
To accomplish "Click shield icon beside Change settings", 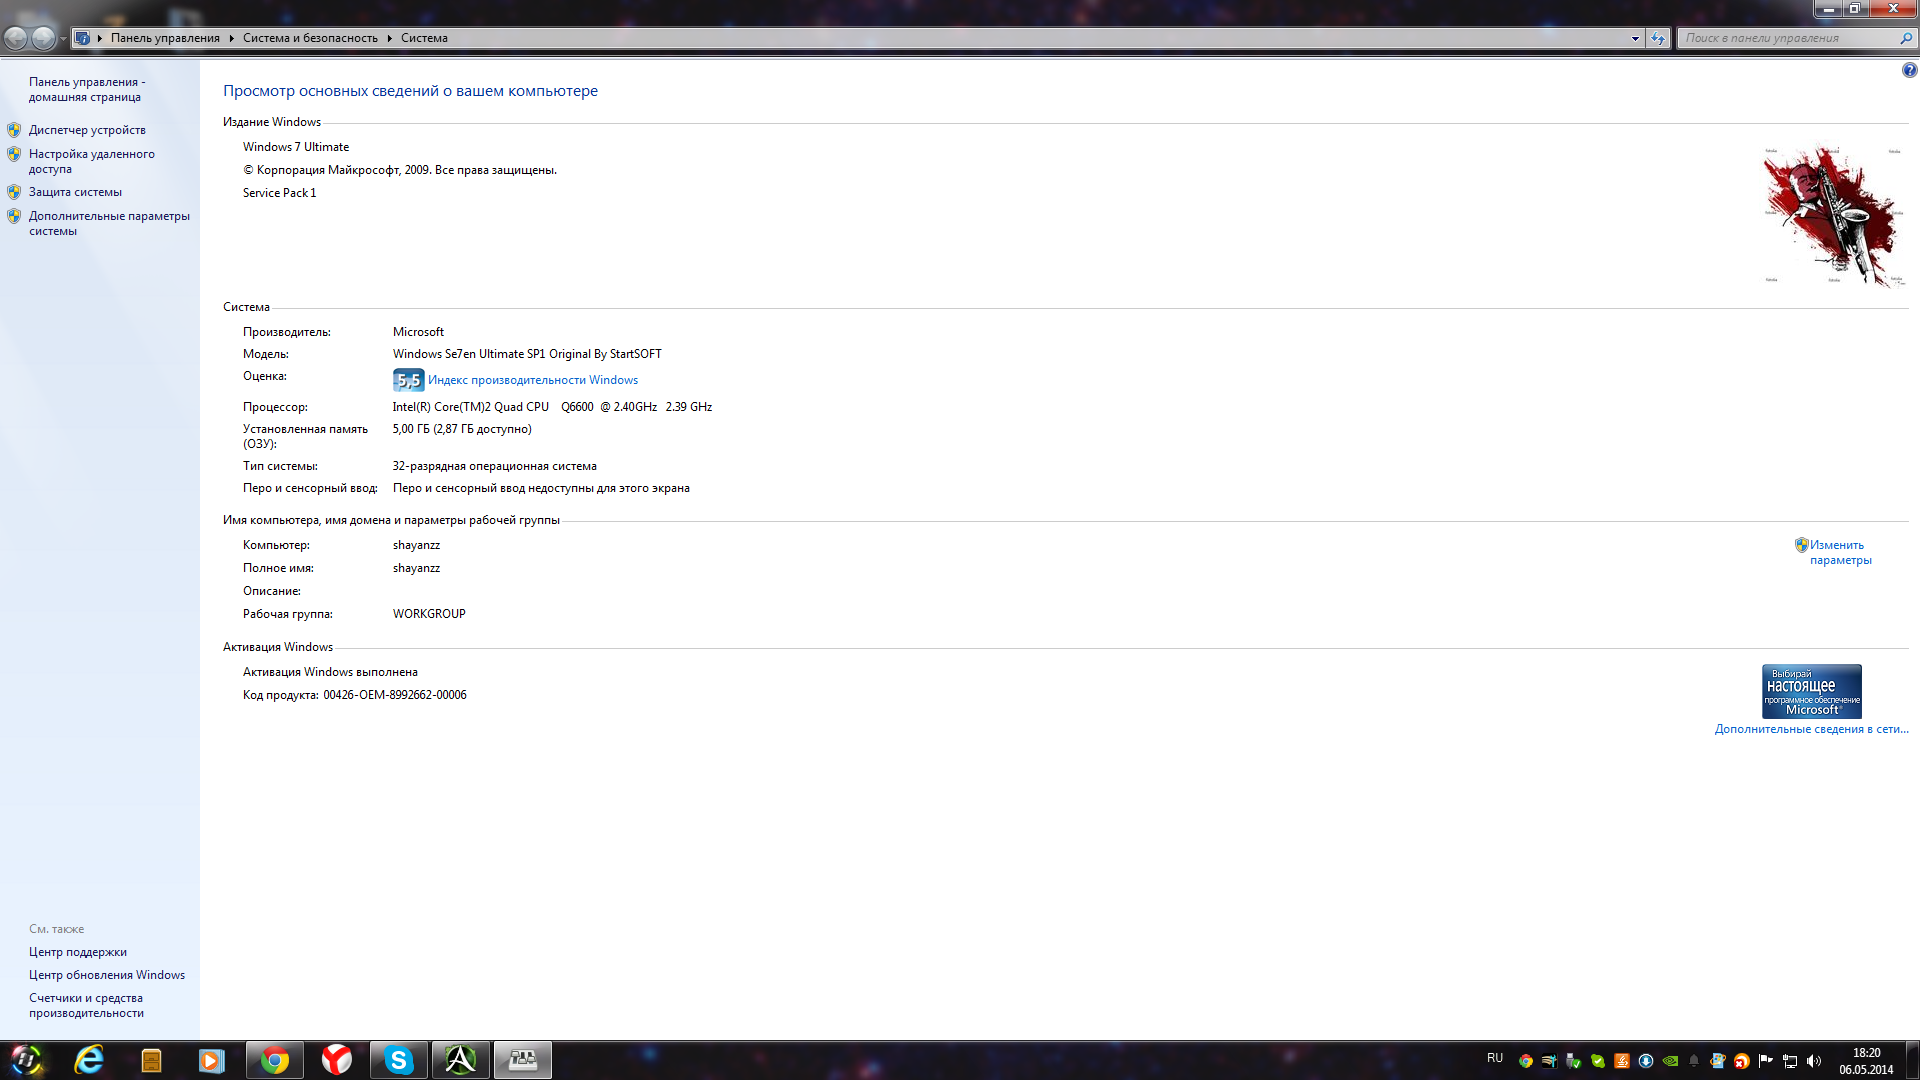I will coord(1802,545).
